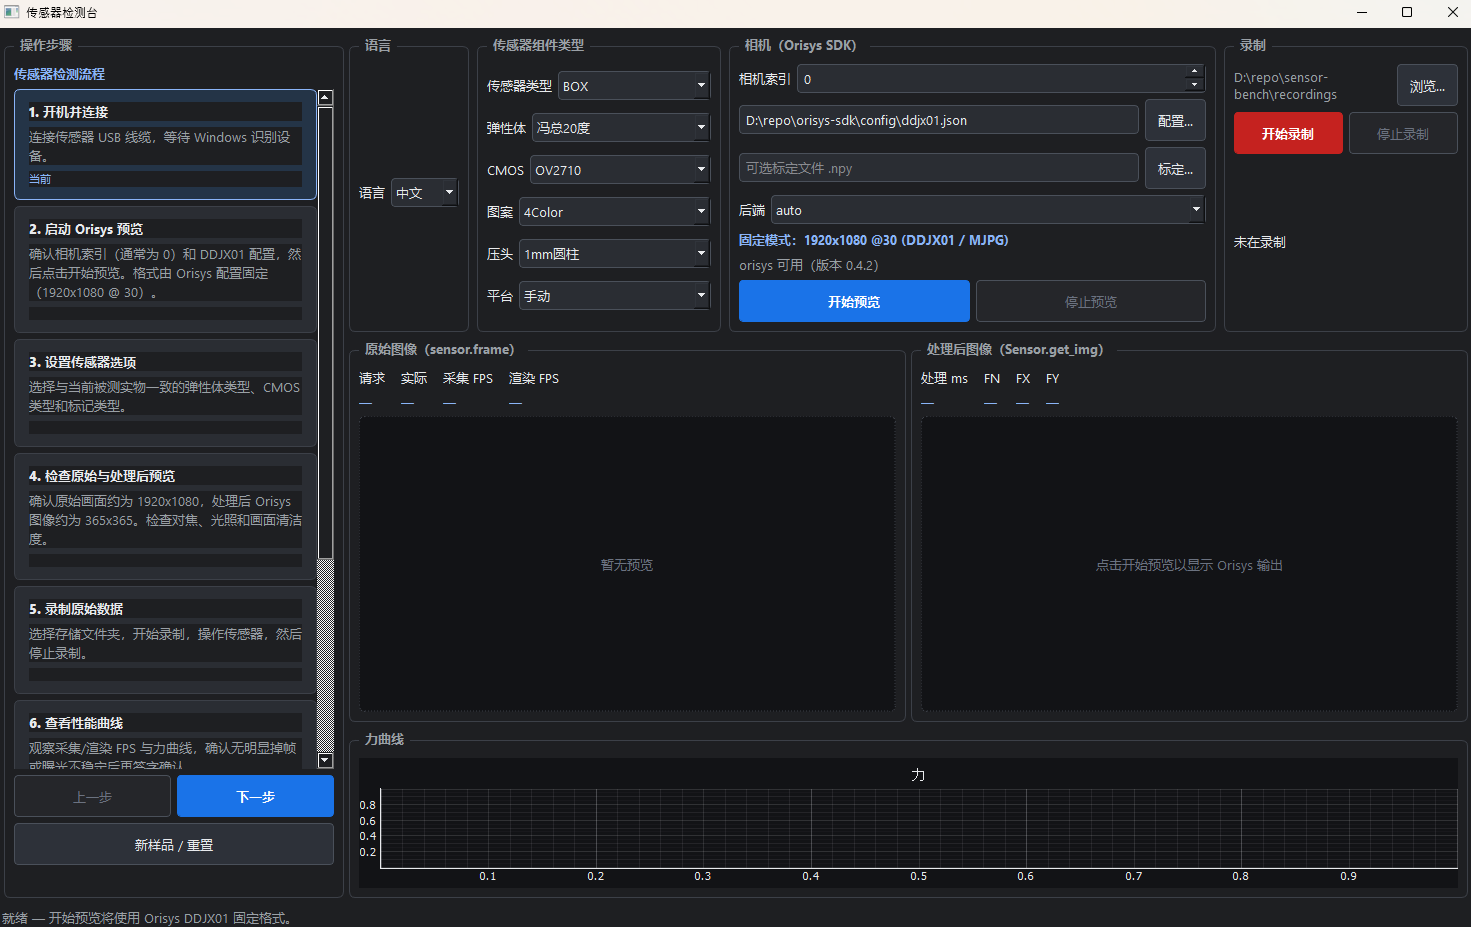Close the 传感器检测台 window

[1452, 12]
